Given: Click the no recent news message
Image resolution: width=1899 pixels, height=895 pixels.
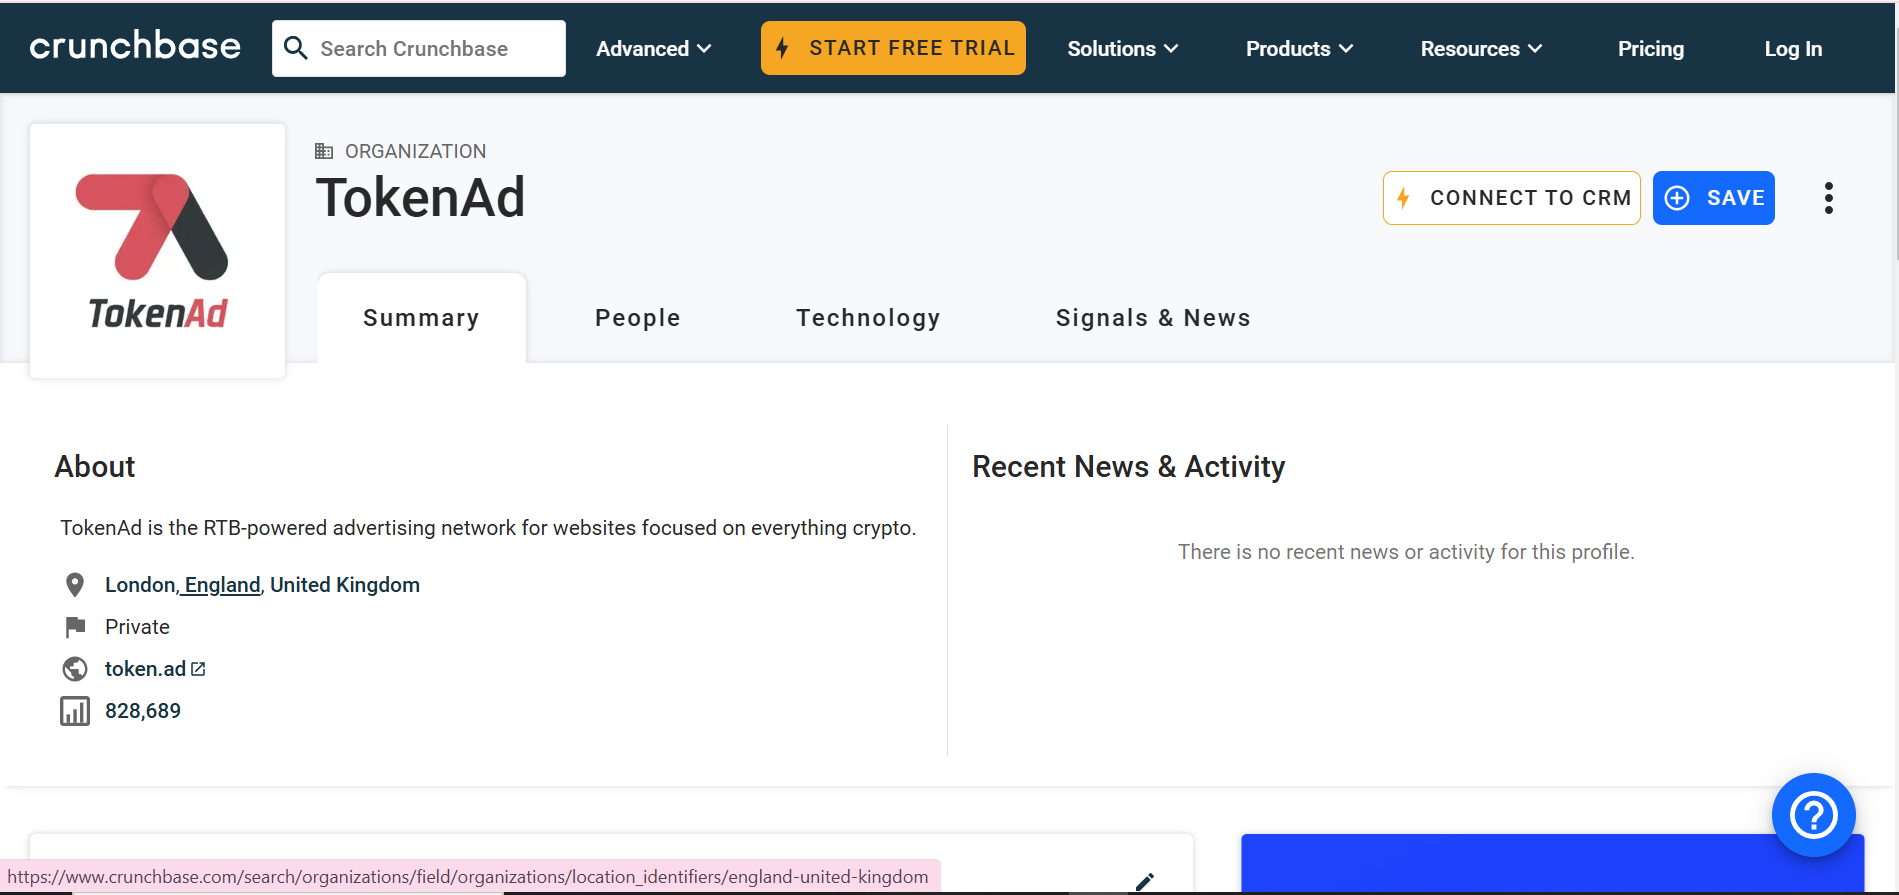Looking at the screenshot, I should tap(1406, 552).
